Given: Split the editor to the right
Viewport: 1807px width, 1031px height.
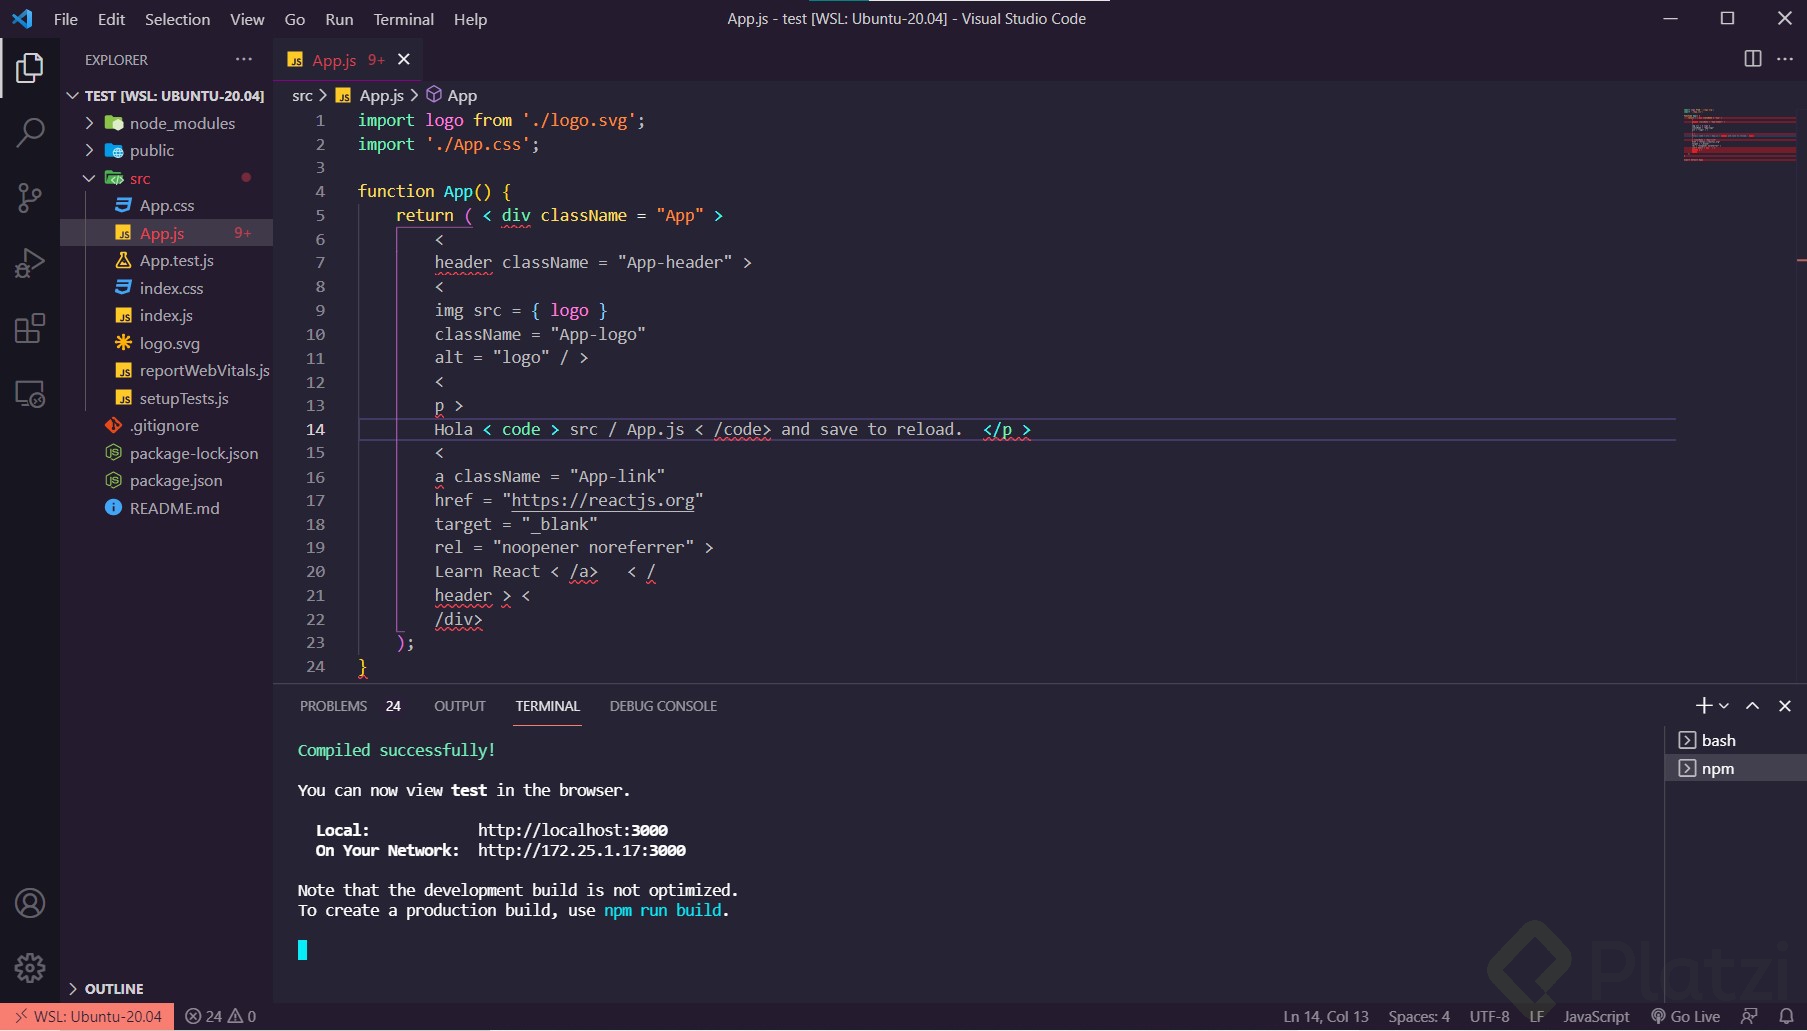Looking at the screenshot, I should click(1752, 59).
